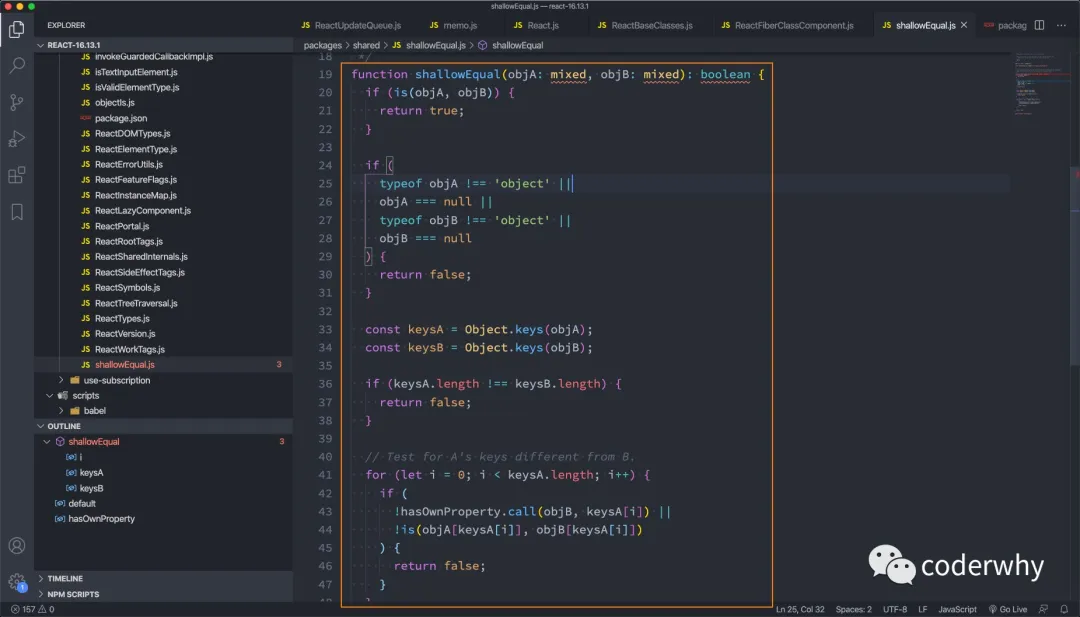
Task: Collapse the OUTLINE section
Action: [x=163, y=426]
